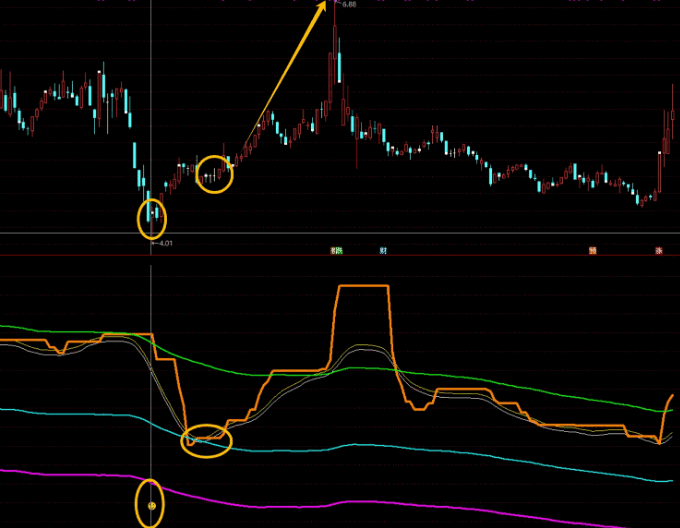Click the yellow signal icon in the indicator pane
Screen dimensions: 680x528
151,506
